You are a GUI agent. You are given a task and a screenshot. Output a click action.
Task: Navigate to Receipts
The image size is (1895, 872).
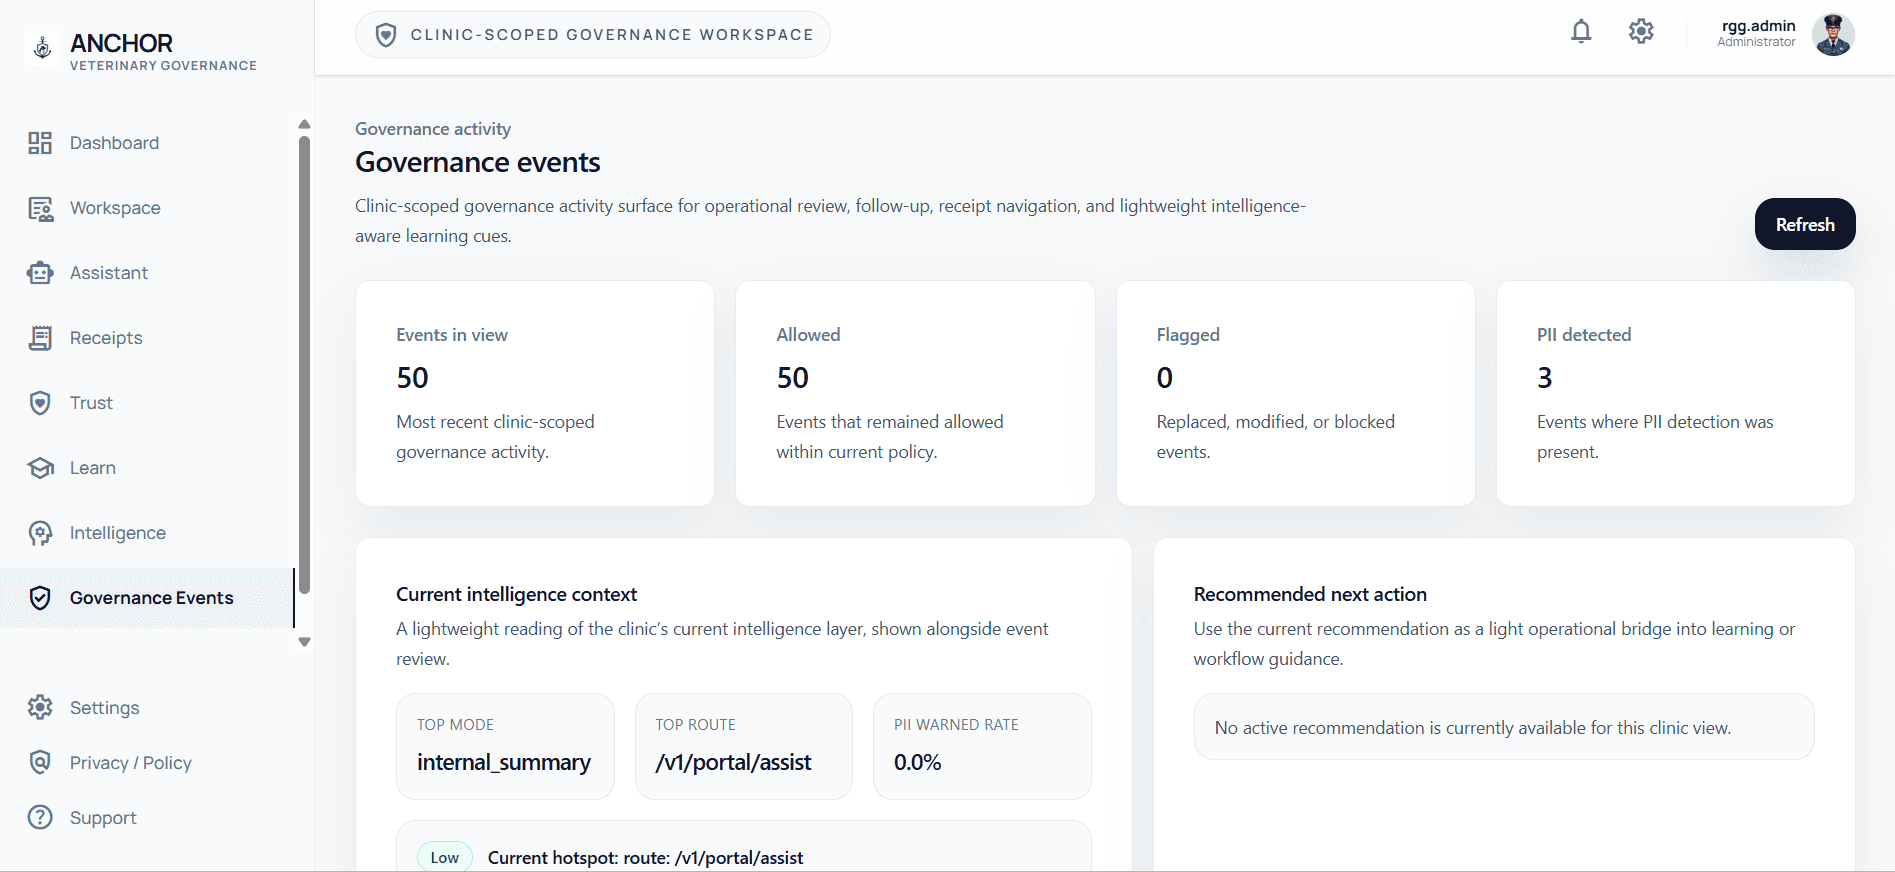pyautogui.click(x=147, y=338)
